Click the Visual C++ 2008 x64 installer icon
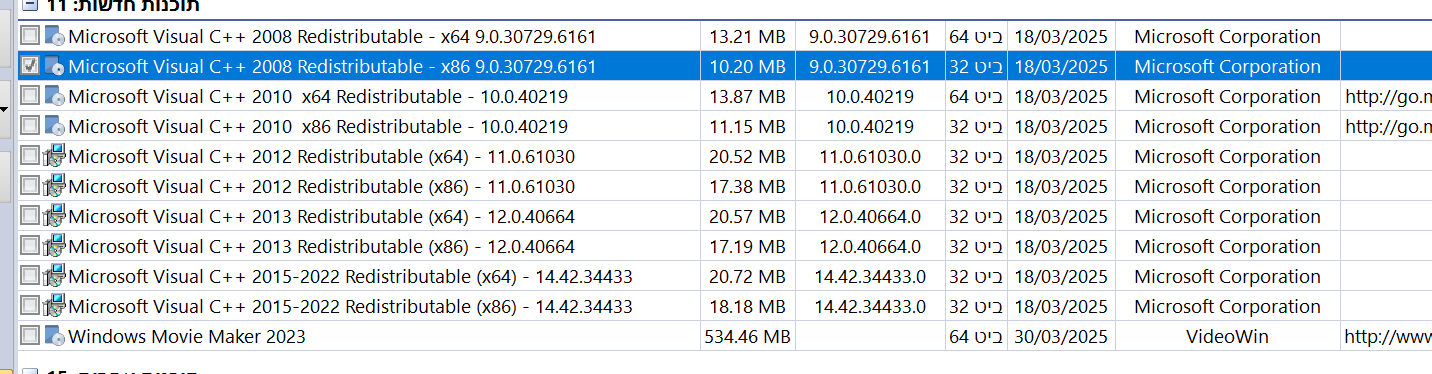Viewport: 1432px width, 374px height. (55, 37)
